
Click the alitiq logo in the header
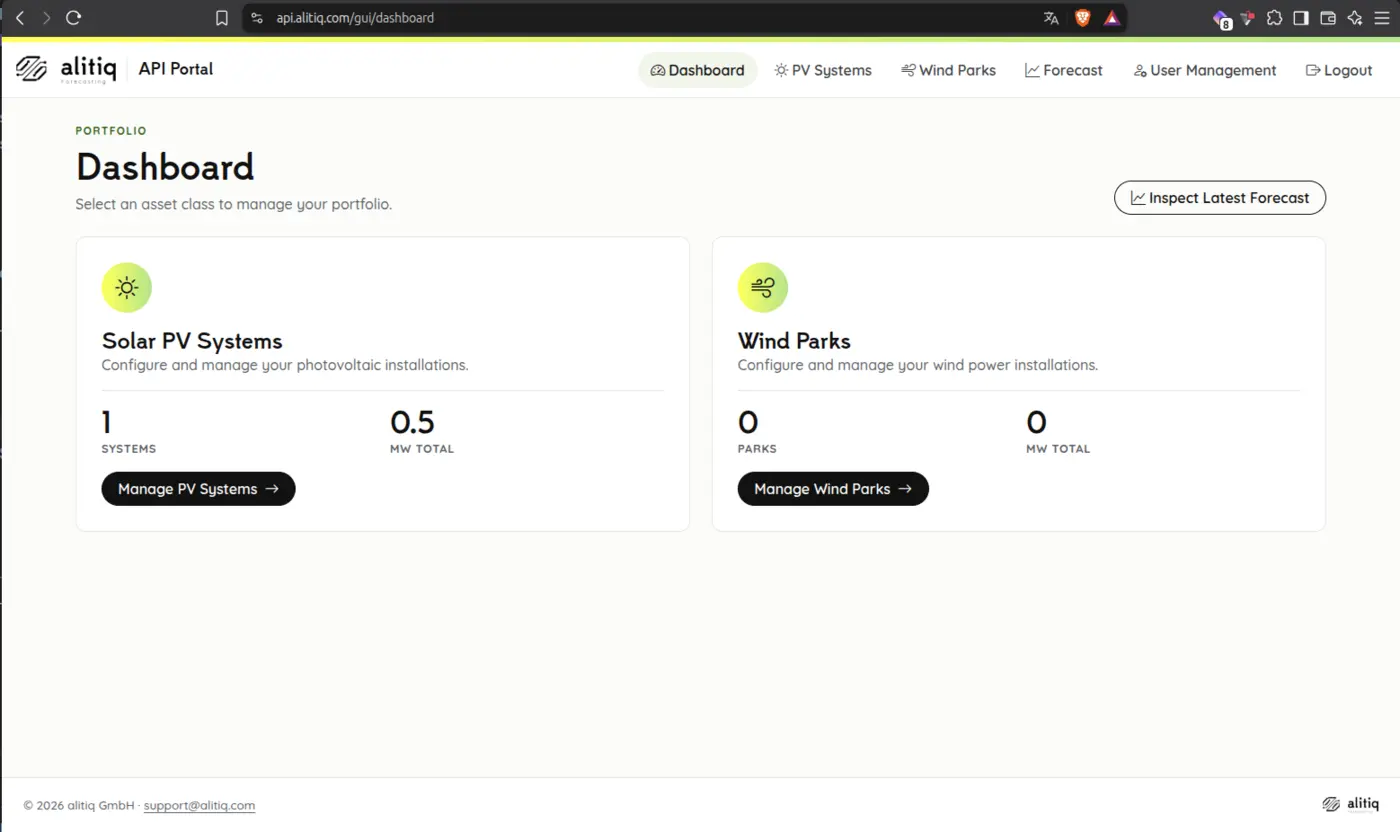point(66,69)
